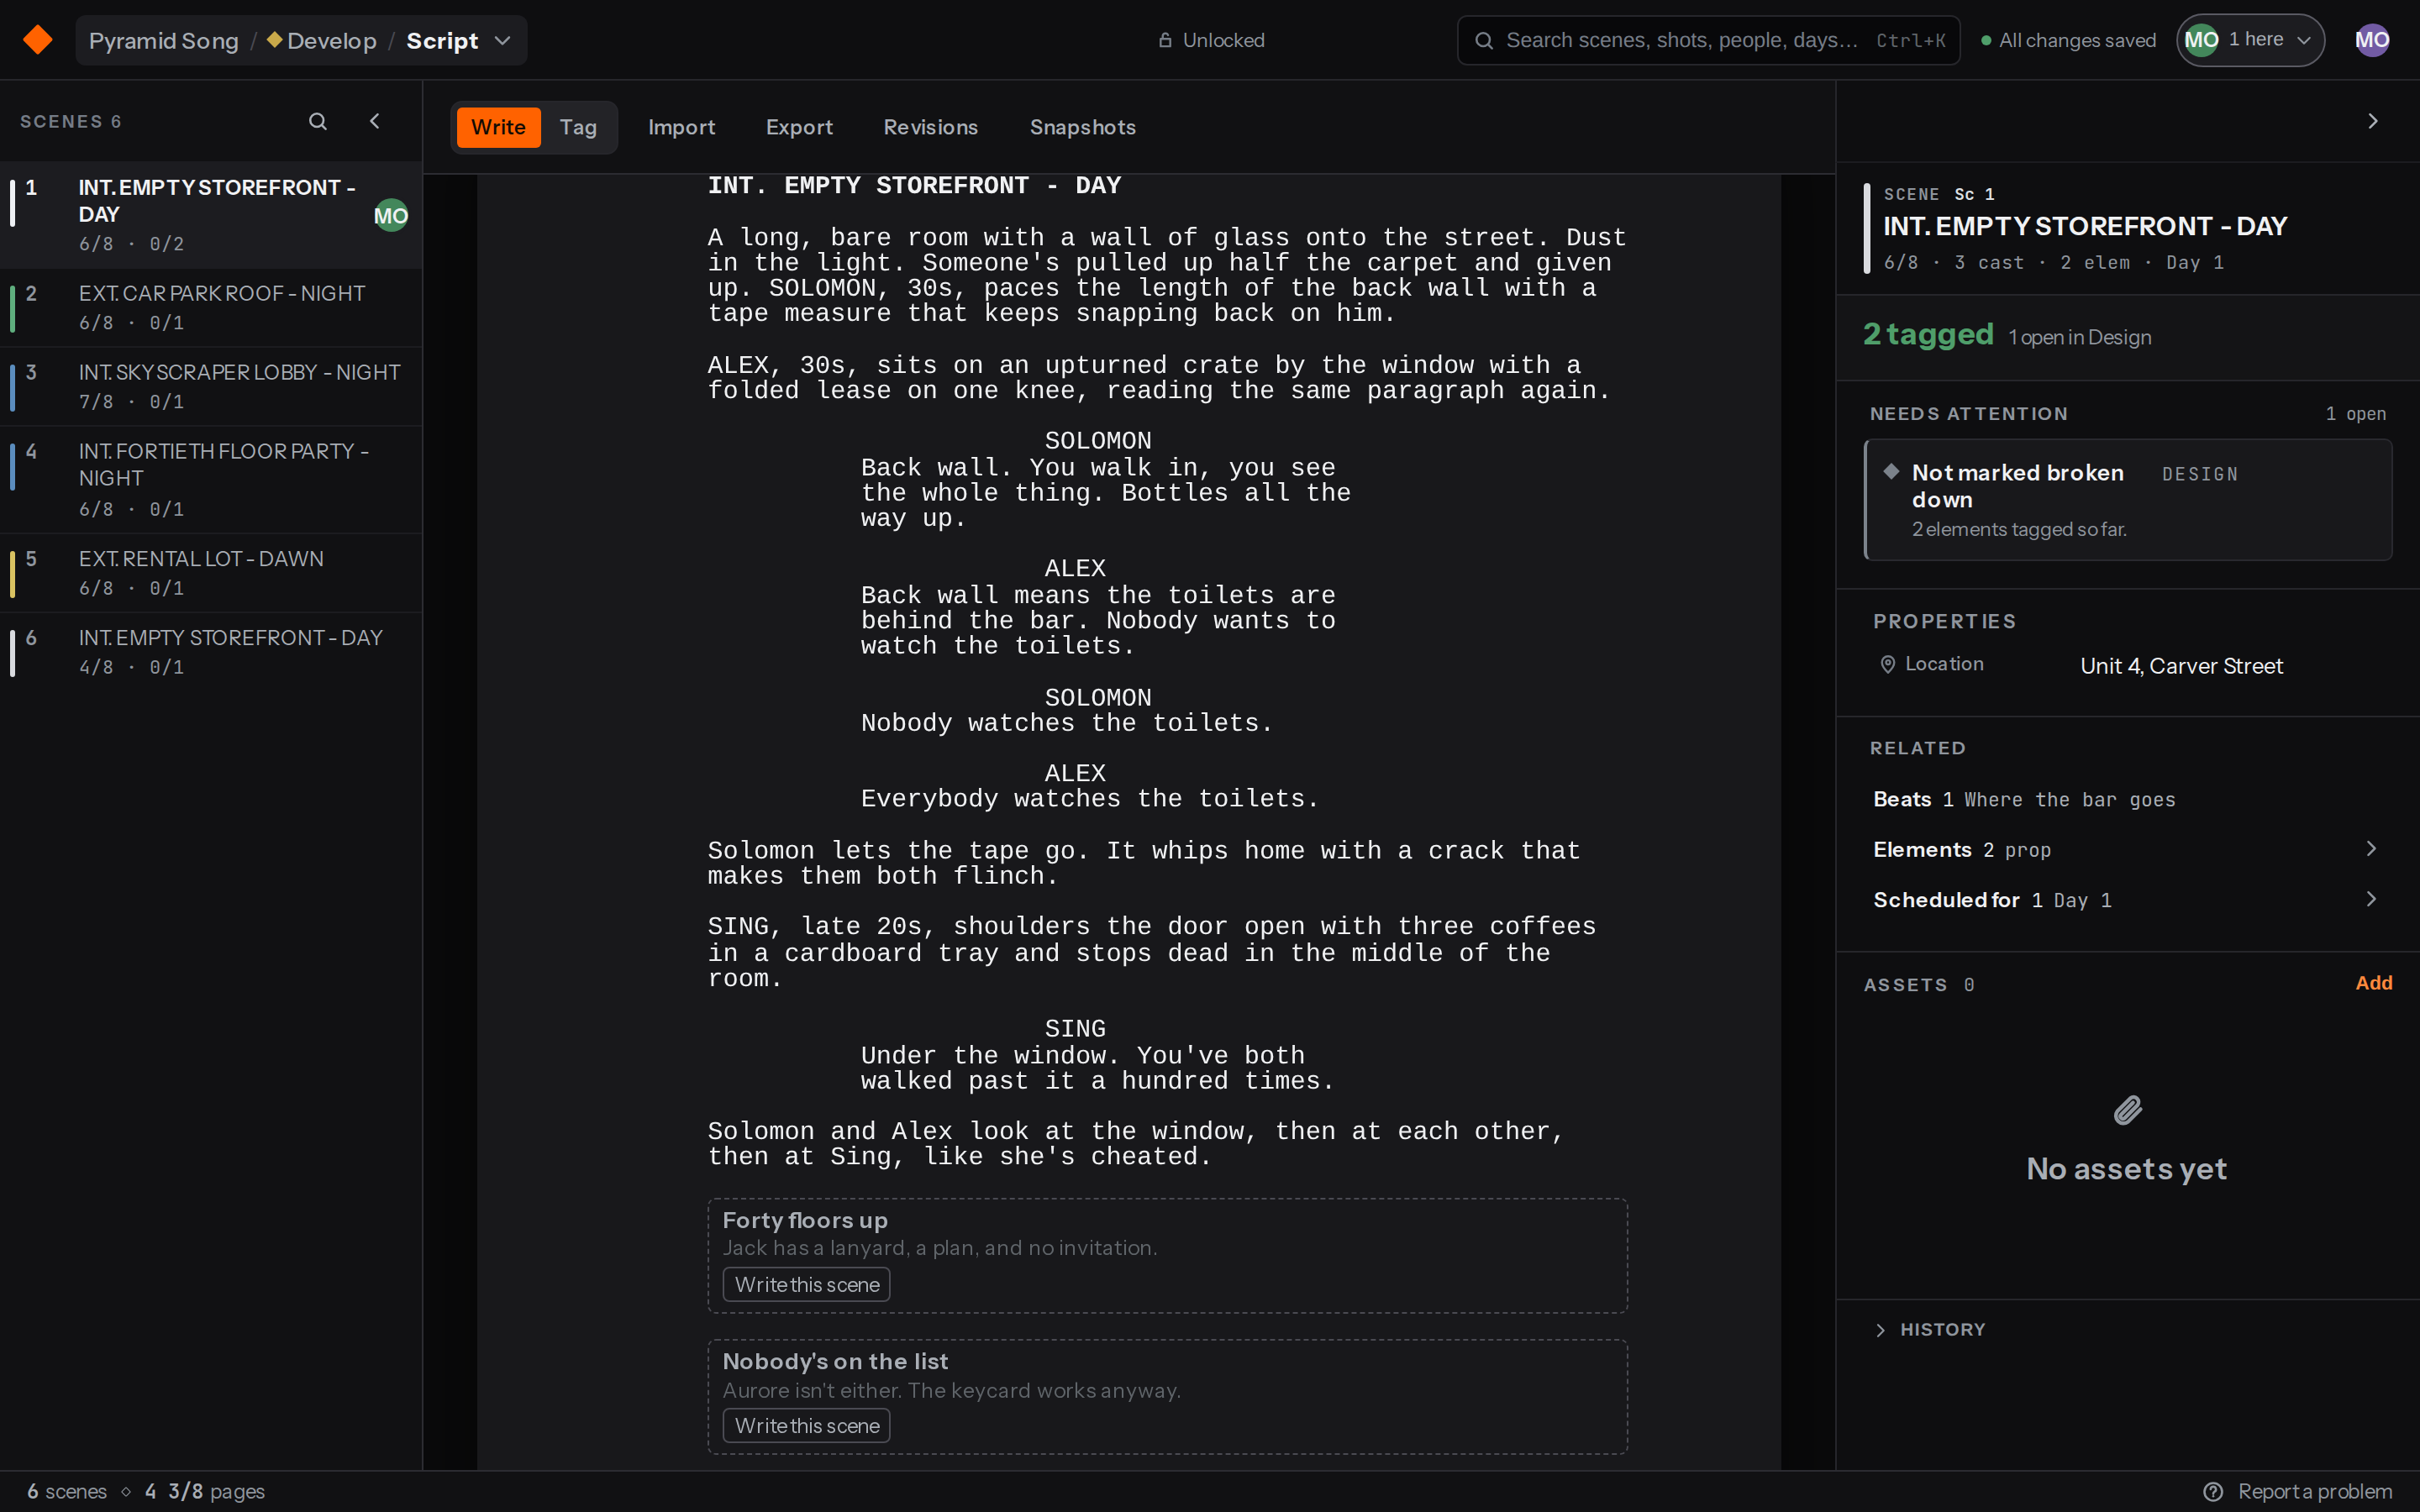The width and height of the screenshot is (2420, 1512).
Task: Open the Export tab
Action: coord(799,127)
